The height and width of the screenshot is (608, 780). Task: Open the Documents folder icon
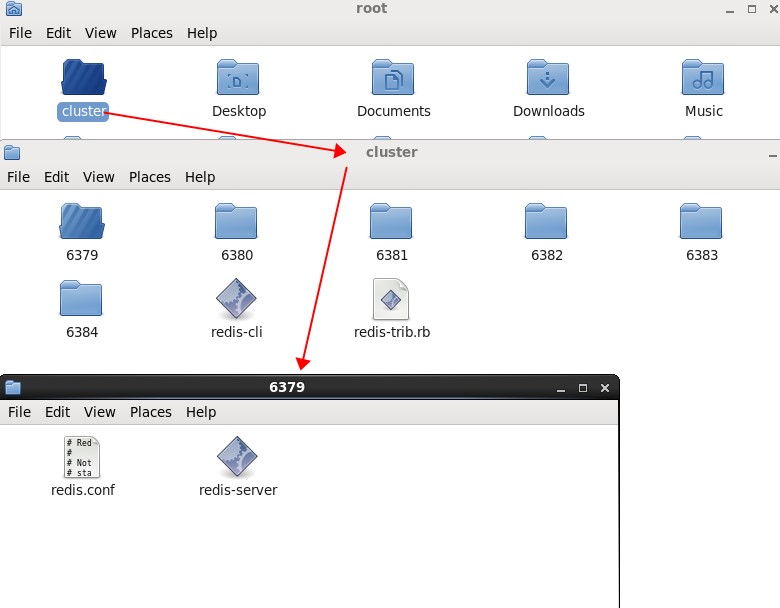393,77
